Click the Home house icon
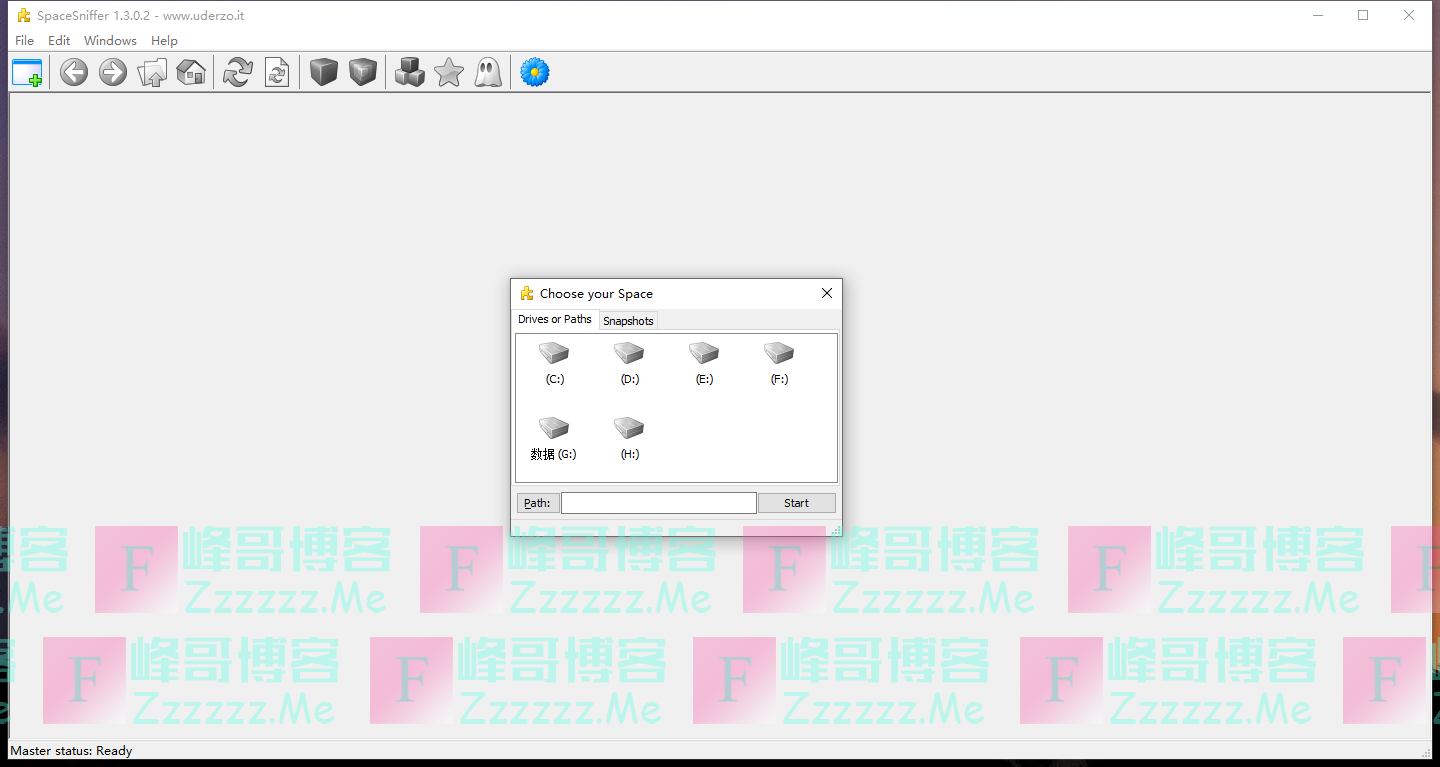The height and width of the screenshot is (767, 1440). (x=191, y=73)
